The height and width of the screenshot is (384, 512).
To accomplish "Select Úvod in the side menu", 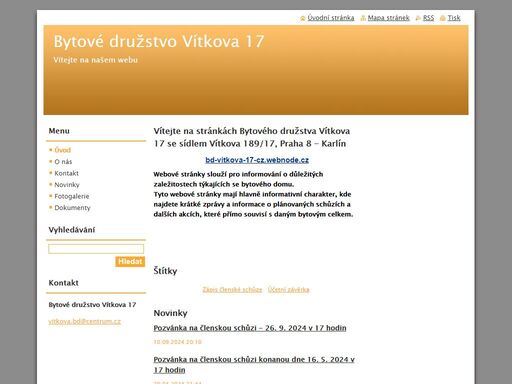I will pyautogui.click(x=63, y=150).
